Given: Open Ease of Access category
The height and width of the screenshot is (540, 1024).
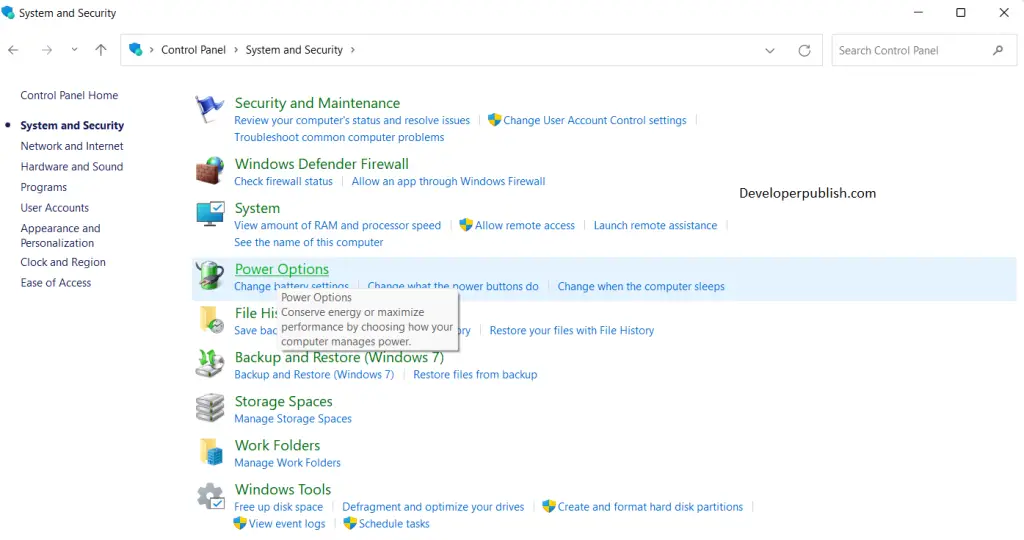Looking at the screenshot, I should (56, 283).
